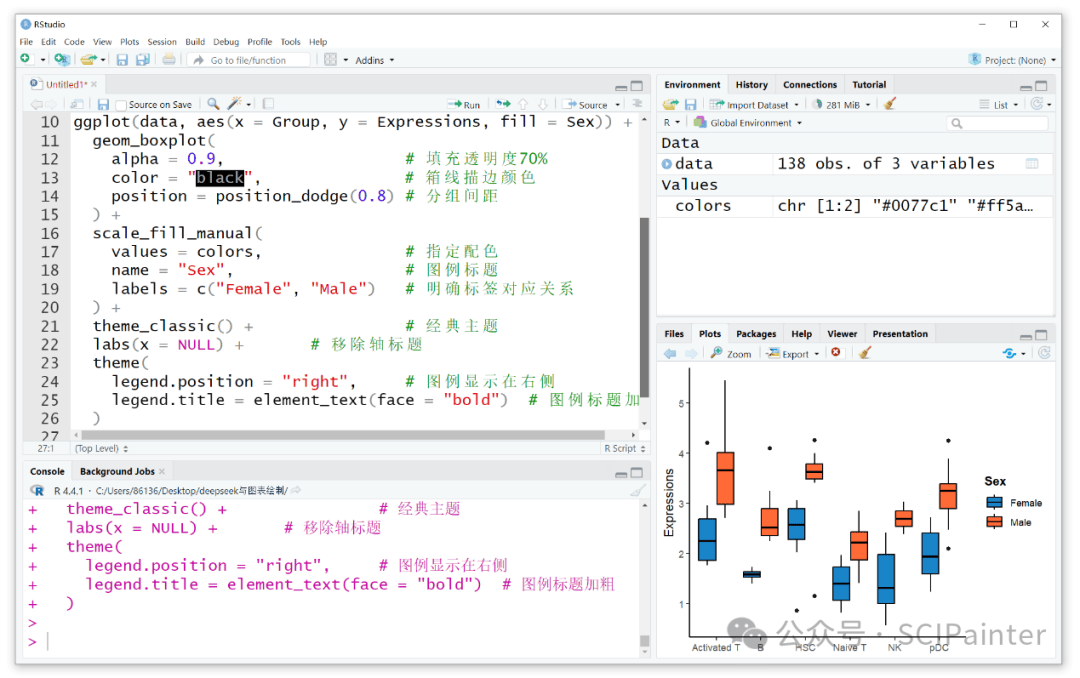Clear all plots with broom icon
Image resolution: width=1080 pixels, height=678 pixels.
pos(865,353)
